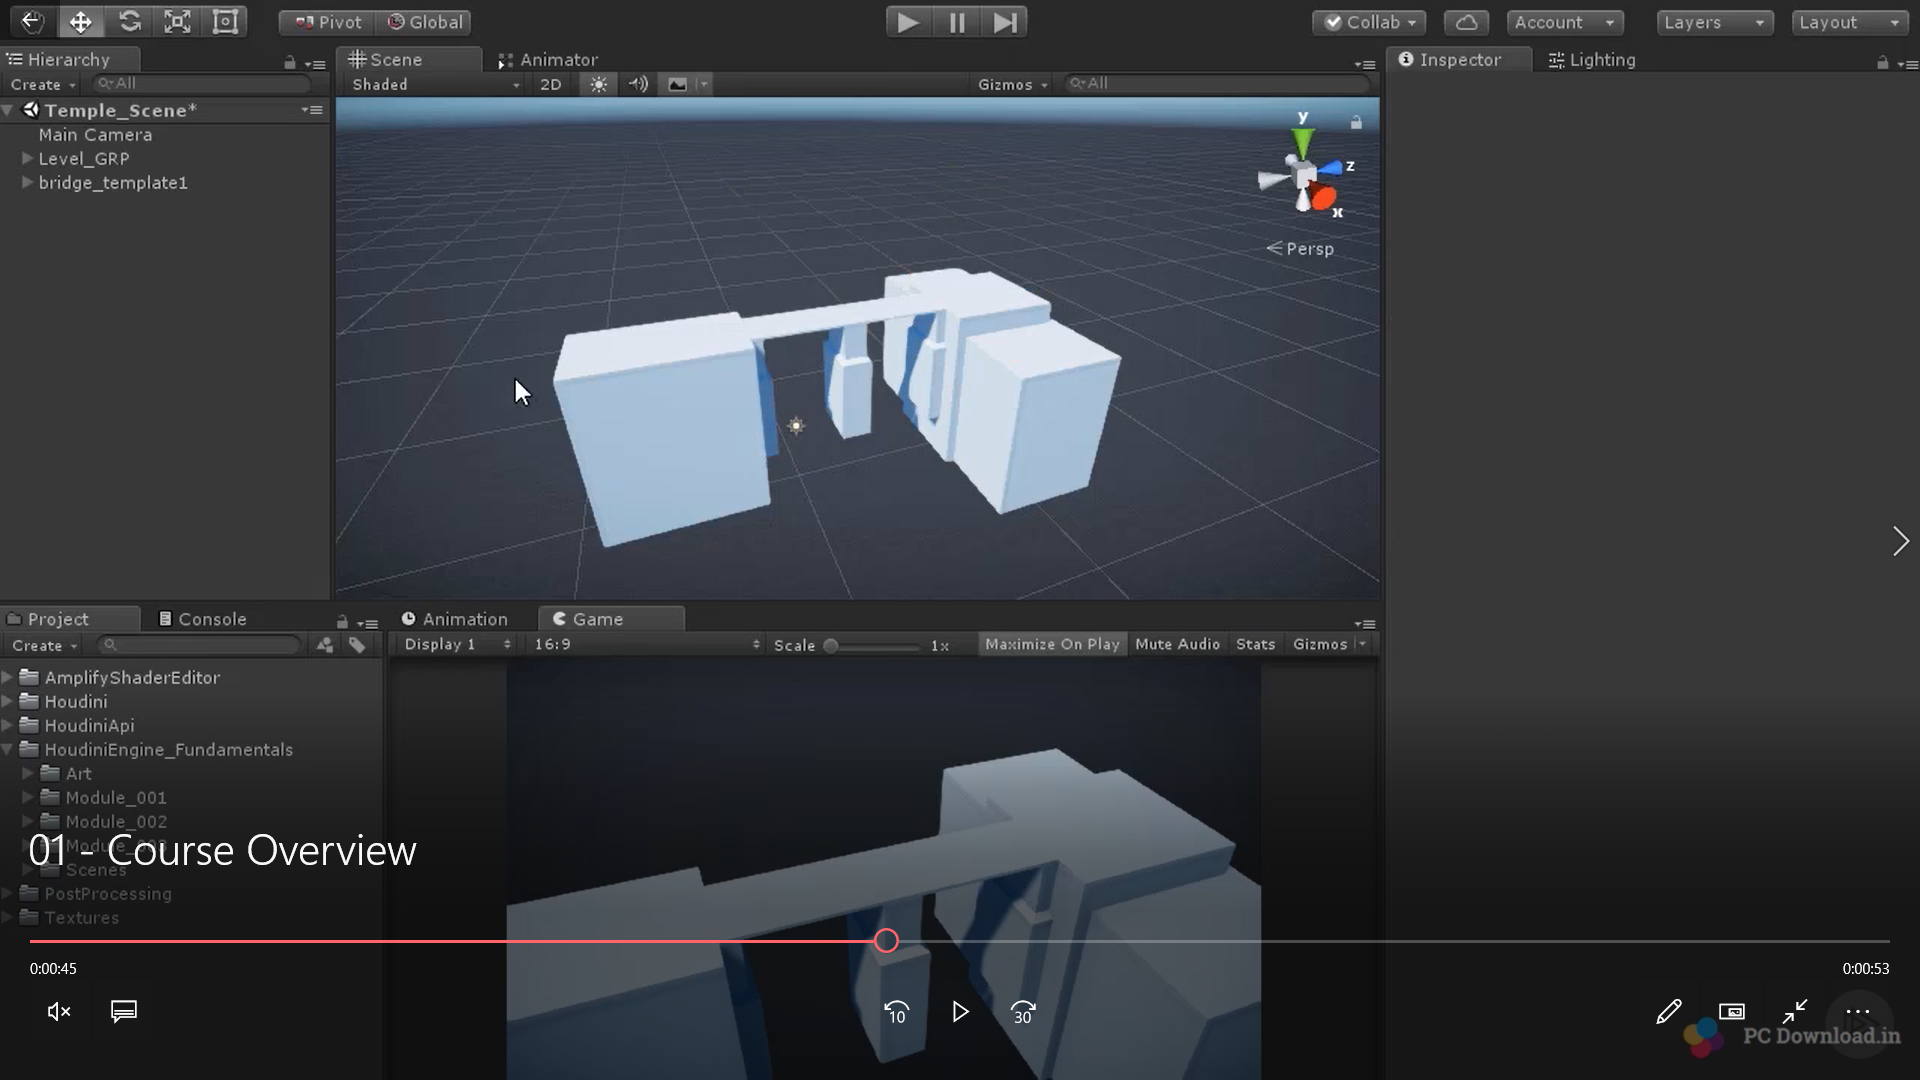
Task: Click Mute Audio in Game view
Action: point(1177,644)
